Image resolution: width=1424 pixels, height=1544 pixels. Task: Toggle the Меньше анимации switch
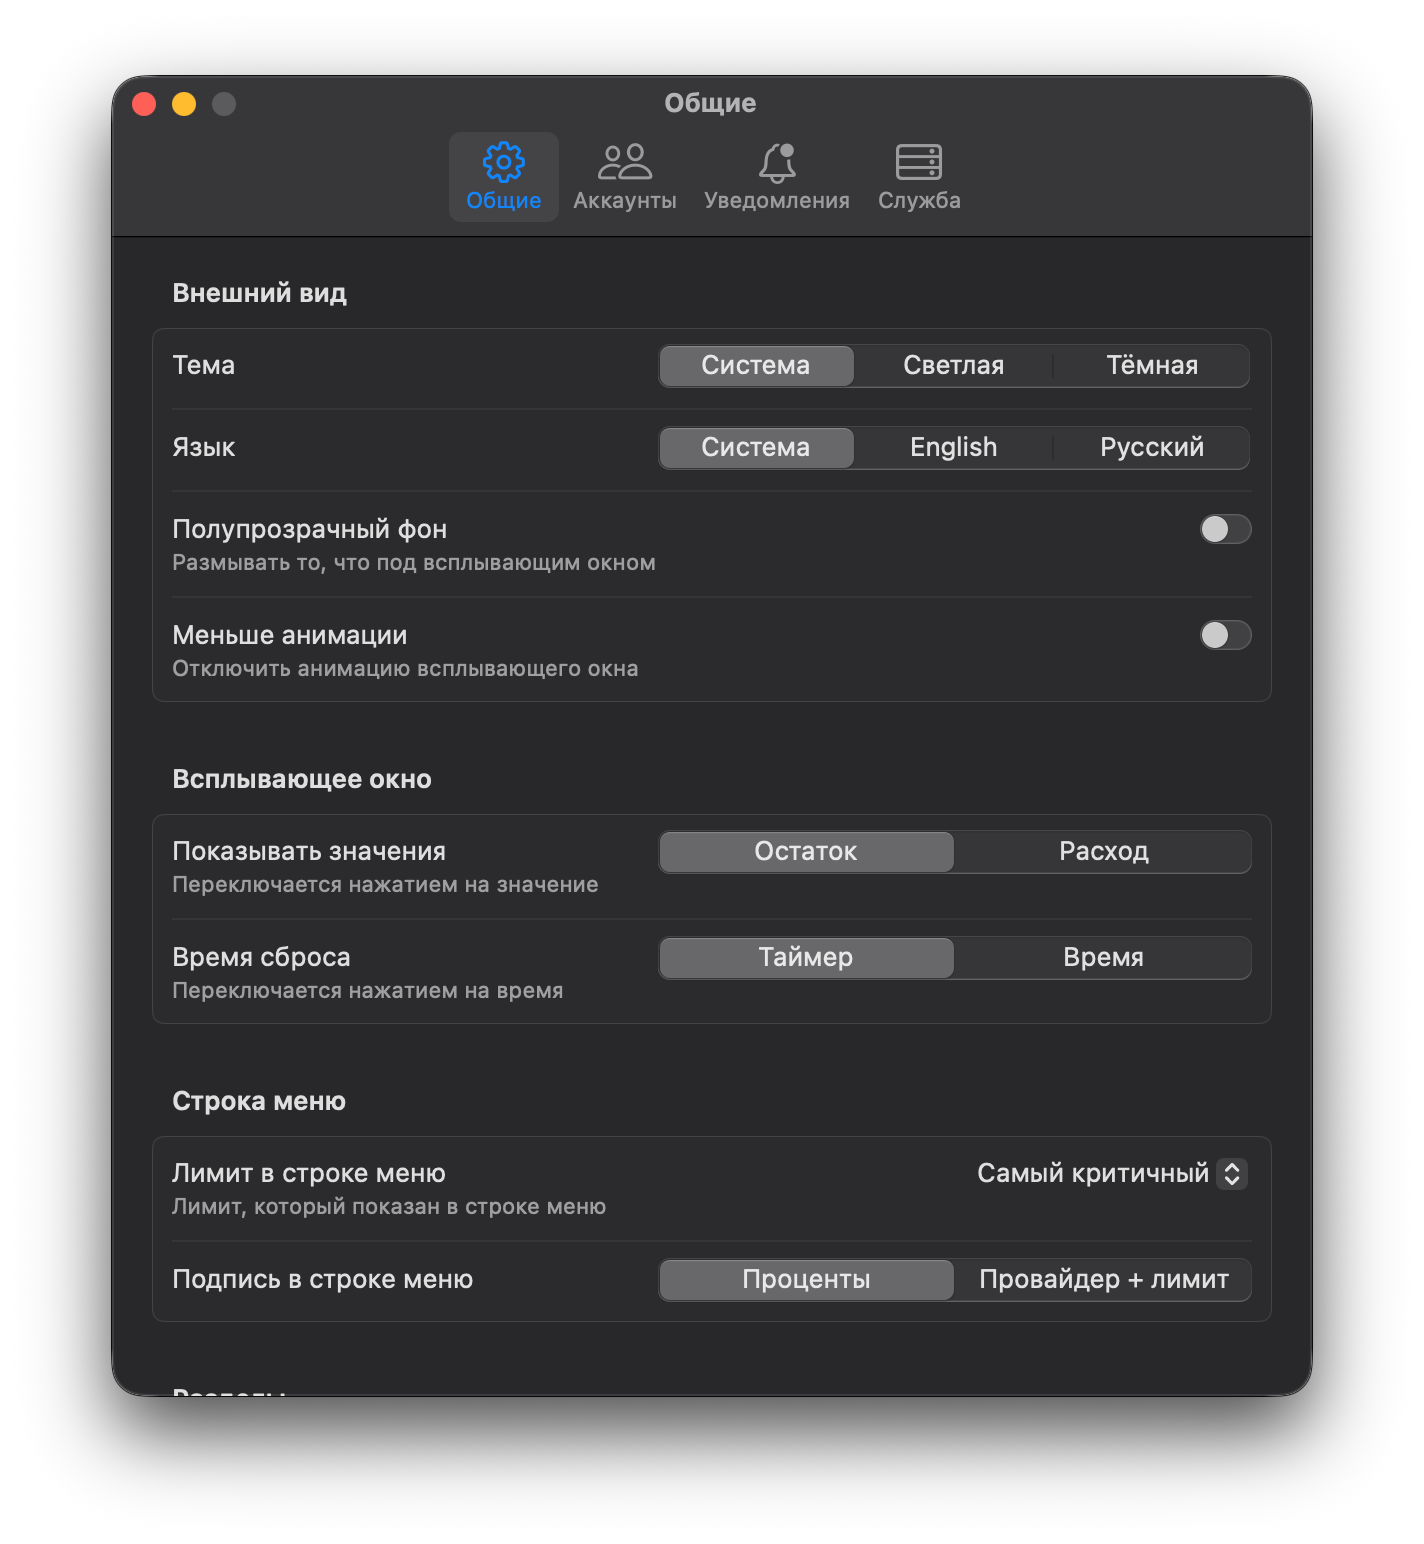click(1226, 635)
